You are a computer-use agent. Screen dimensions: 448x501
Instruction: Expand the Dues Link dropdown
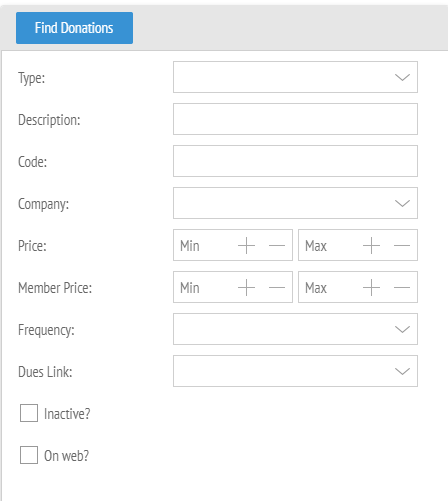coord(295,371)
